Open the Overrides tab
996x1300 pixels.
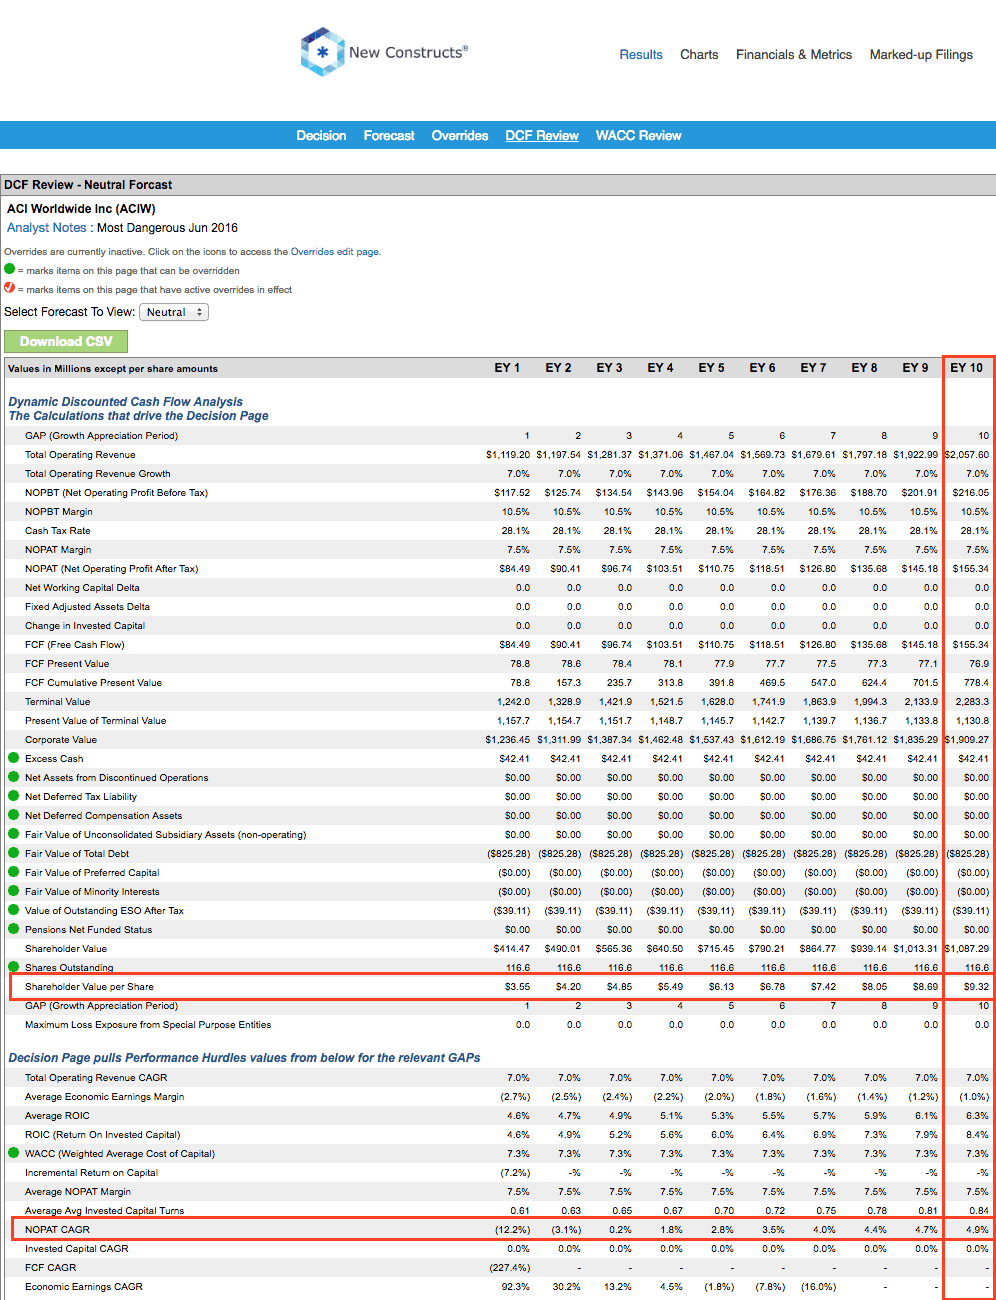460,136
